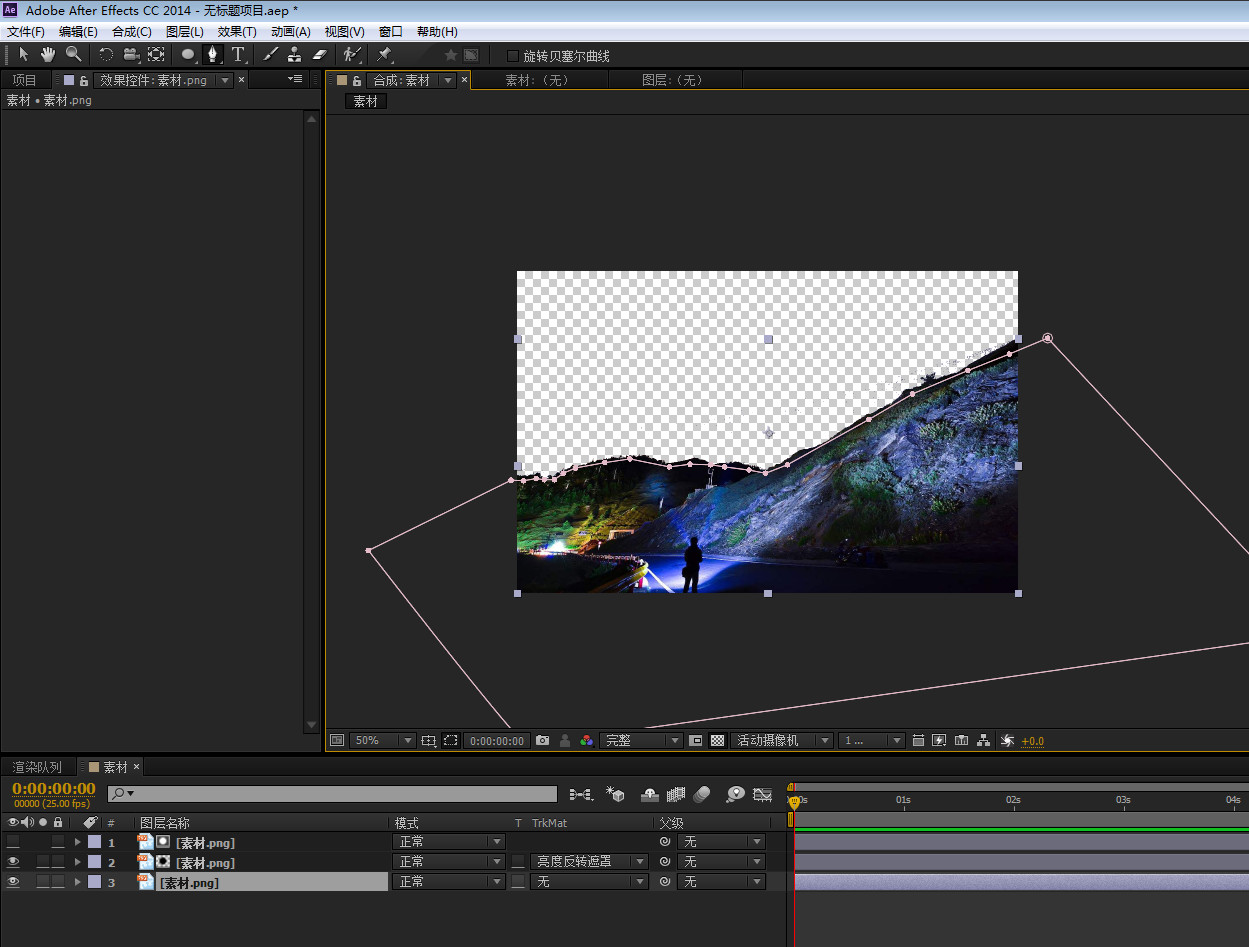Toggle the transparency grid button
The width and height of the screenshot is (1249, 947).
pos(717,740)
